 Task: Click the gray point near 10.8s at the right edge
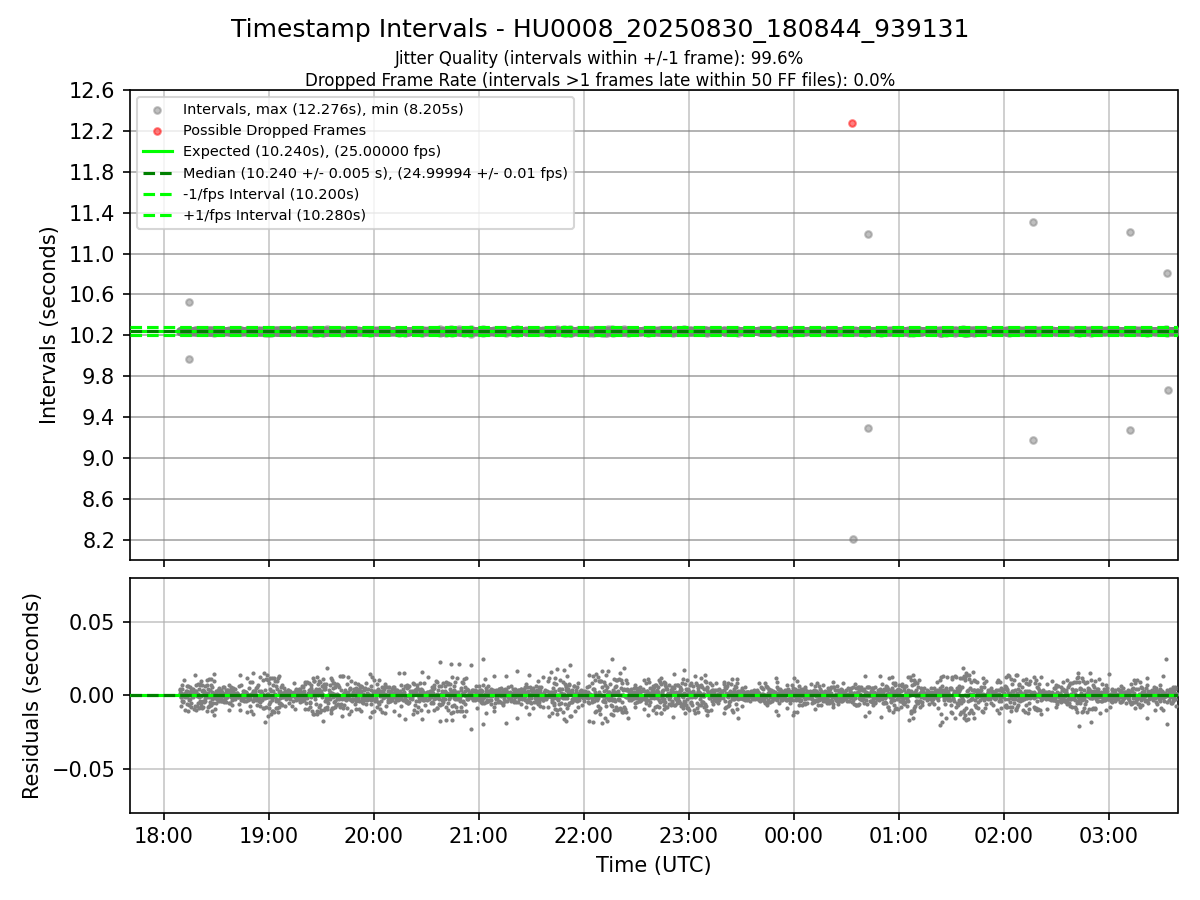tap(1167, 273)
